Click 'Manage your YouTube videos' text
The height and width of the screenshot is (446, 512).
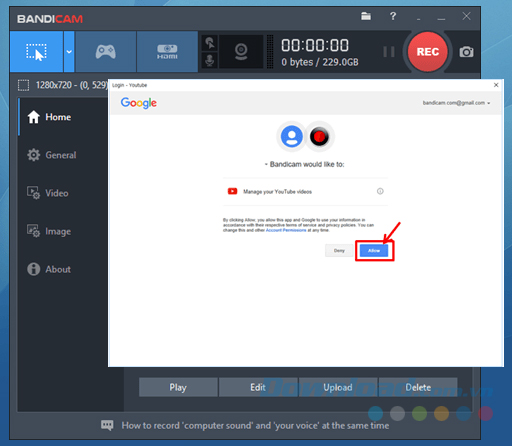click(x=277, y=192)
